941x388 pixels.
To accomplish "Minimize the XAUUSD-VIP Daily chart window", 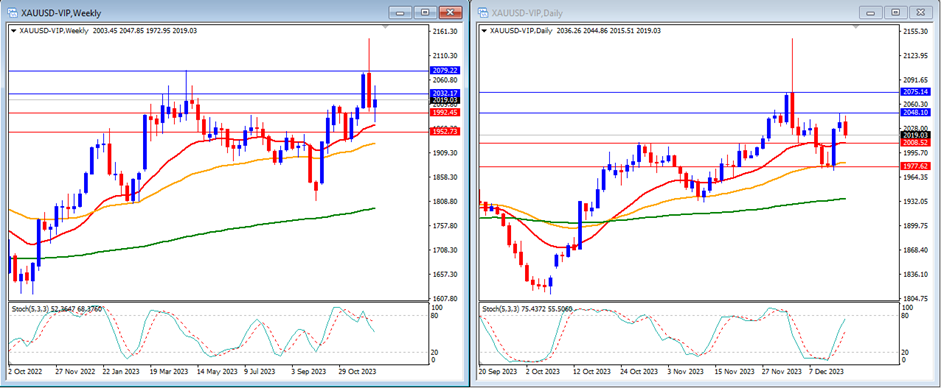I will 871,12.
